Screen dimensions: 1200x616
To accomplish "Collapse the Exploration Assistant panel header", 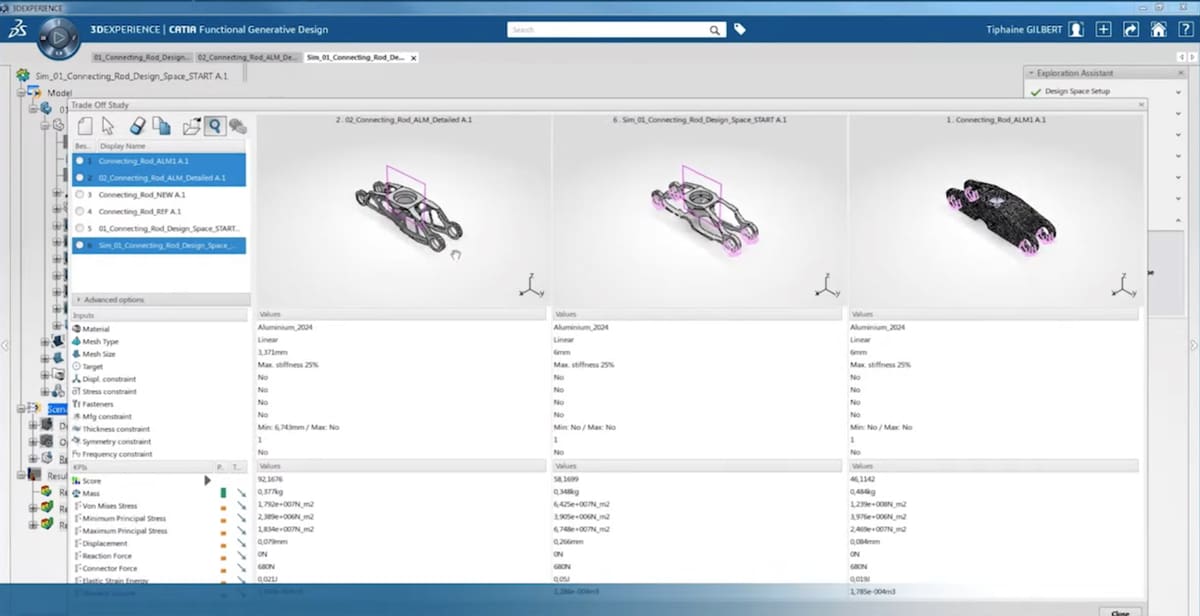I will click(1031, 73).
